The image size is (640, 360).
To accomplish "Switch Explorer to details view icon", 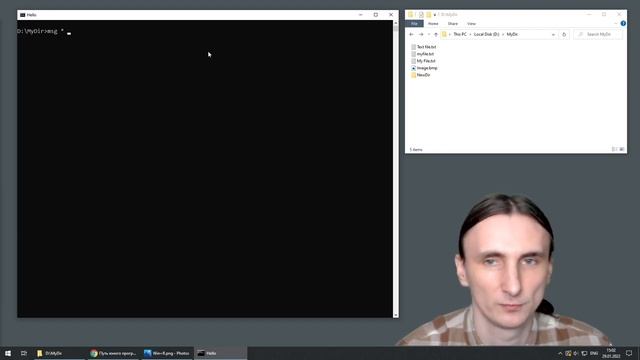I will pyautogui.click(x=614, y=149).
